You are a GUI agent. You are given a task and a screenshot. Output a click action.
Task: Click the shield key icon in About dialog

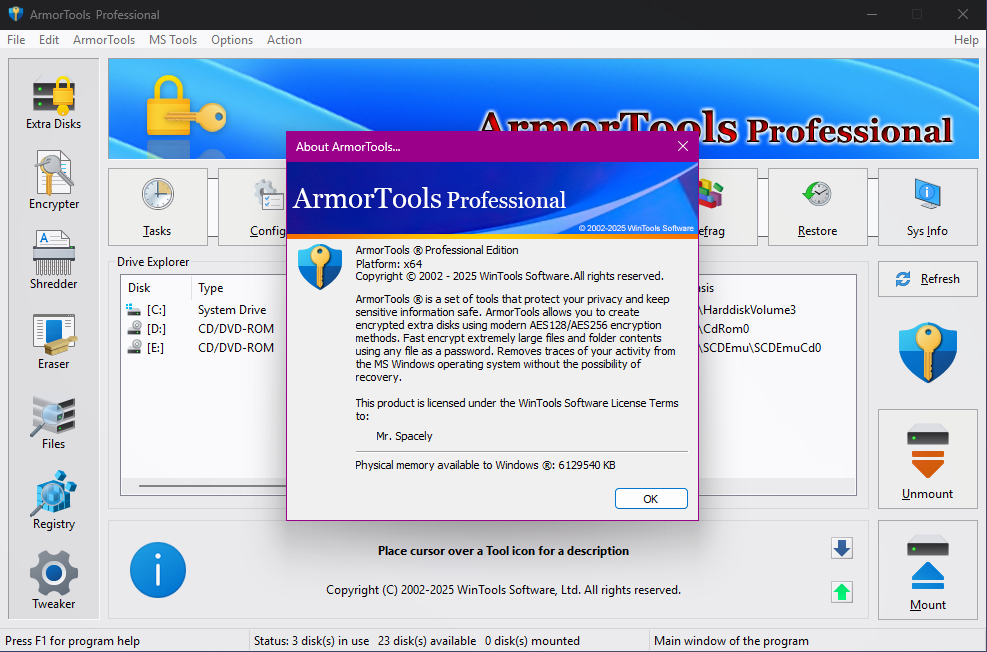click(x=320, y=267)
